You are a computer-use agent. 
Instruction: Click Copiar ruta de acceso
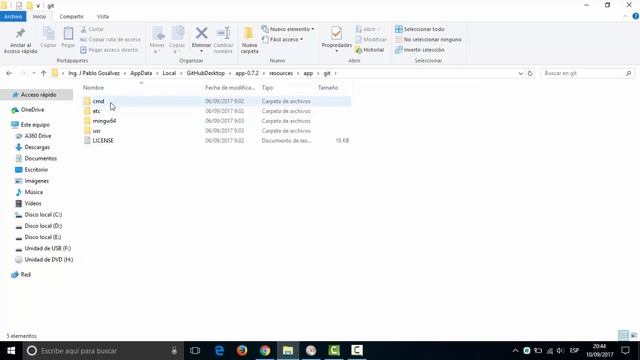click(x=110, y=40)
